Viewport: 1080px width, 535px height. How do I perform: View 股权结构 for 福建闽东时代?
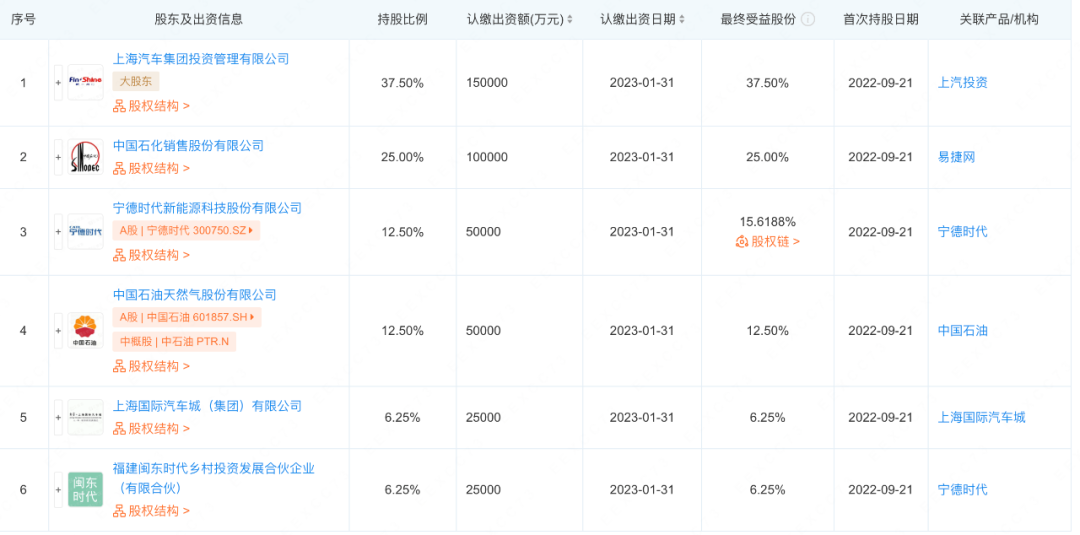point(152,511)
